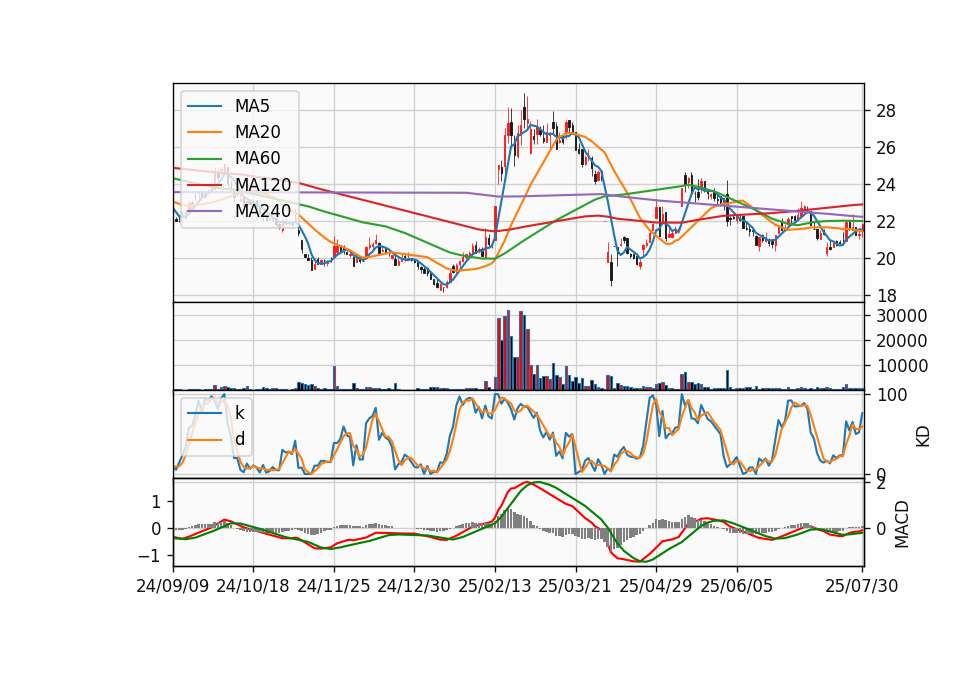Click the orange MA20 legend line sample
The width and height of the screenshot is (960, 690).
[x=204, y=133]
